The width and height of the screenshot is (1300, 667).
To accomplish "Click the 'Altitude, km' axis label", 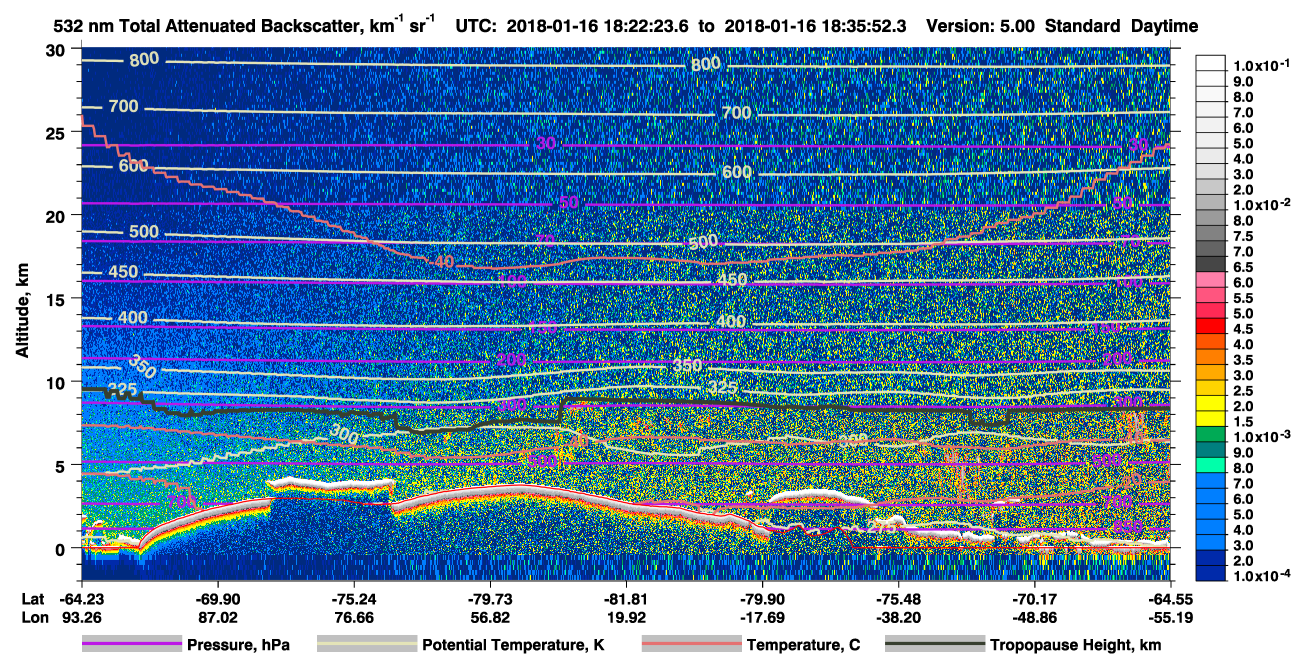I will coord(21,313).
